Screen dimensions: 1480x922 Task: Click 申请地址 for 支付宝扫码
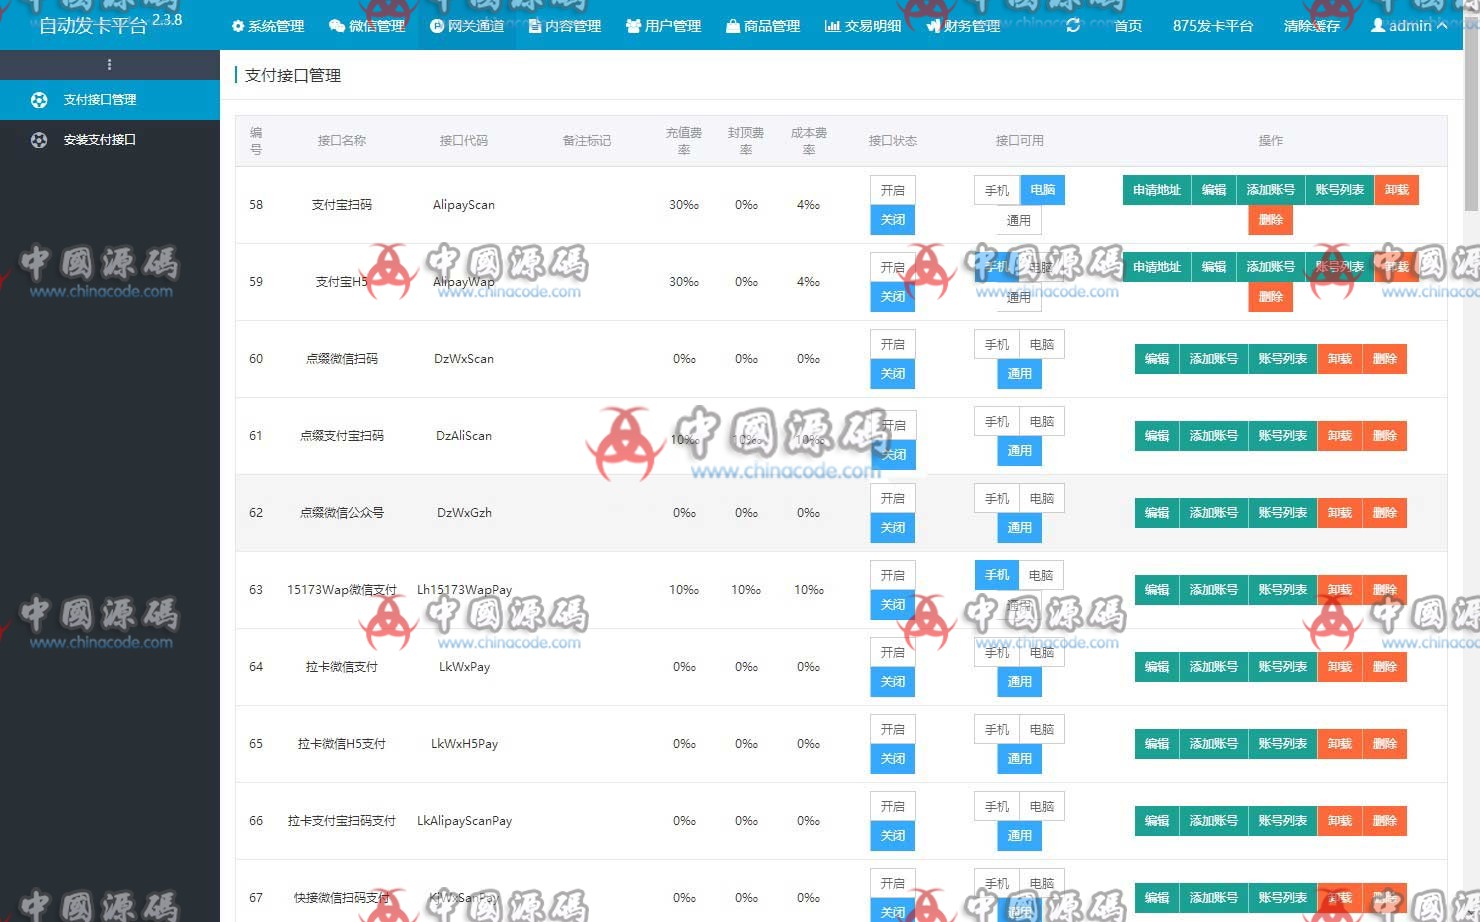pos(1155,189)
